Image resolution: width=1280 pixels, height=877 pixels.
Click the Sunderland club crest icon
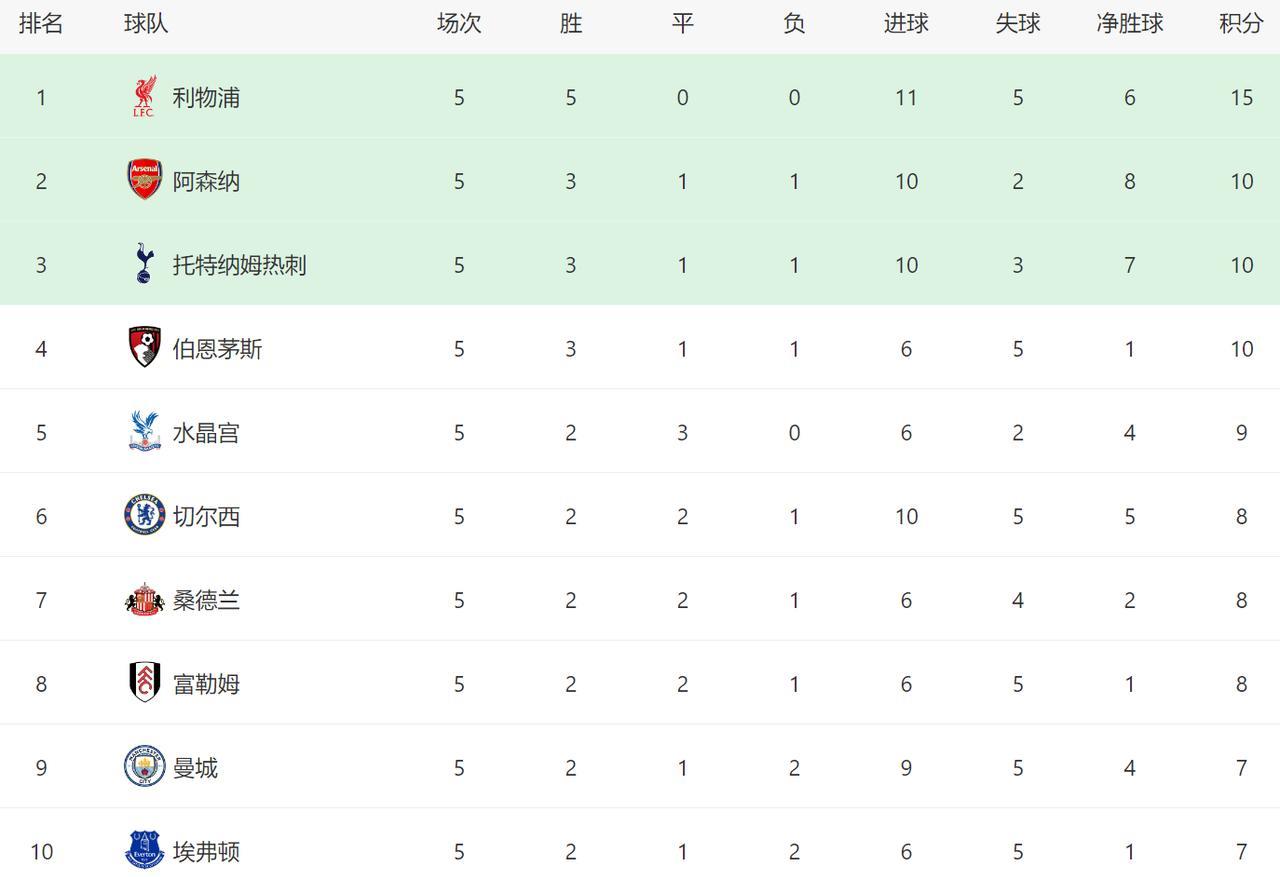(x=145, y=600)
